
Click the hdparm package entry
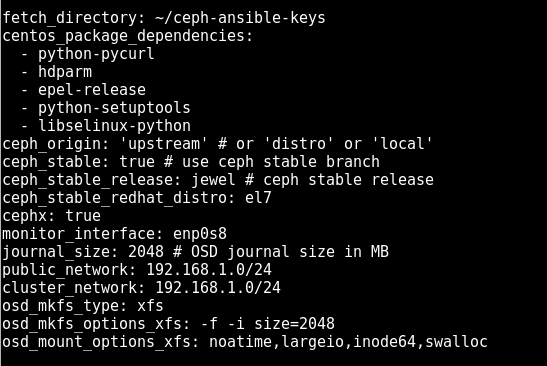coord(65,72)
